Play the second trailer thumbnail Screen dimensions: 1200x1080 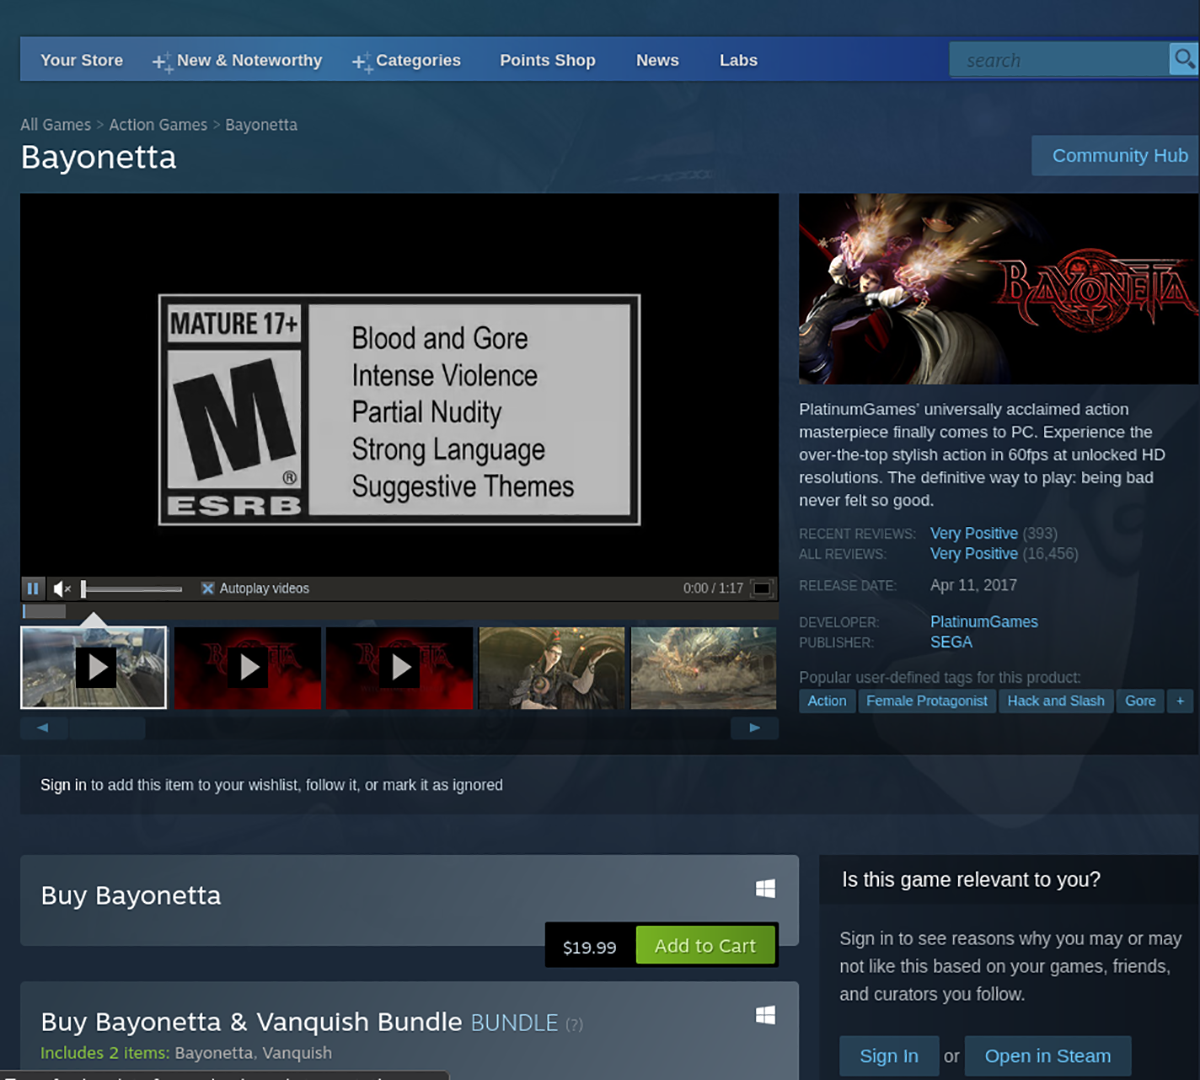tap(248, 668)
